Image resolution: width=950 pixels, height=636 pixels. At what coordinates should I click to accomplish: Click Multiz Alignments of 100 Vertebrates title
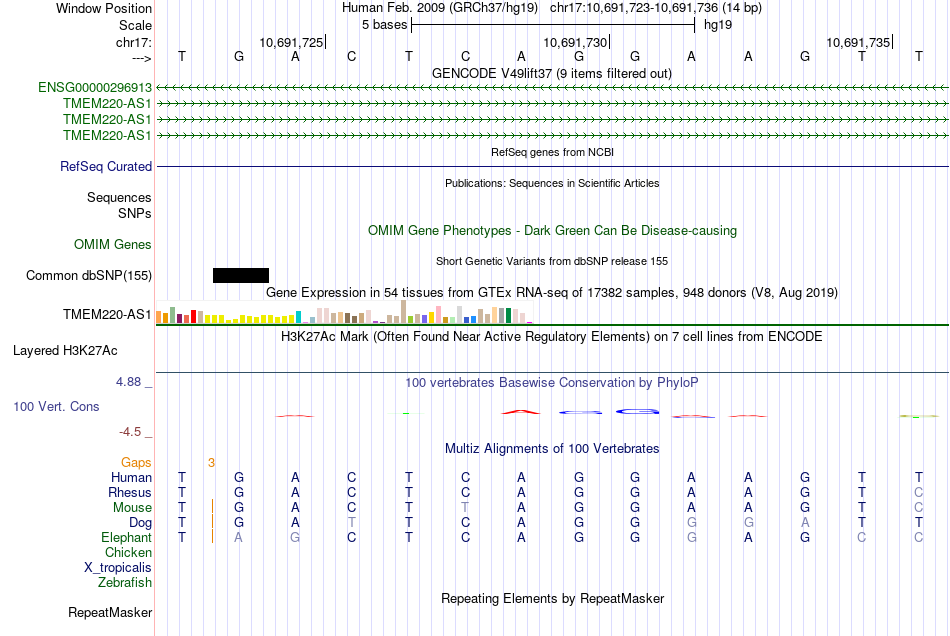pos(552,449)
